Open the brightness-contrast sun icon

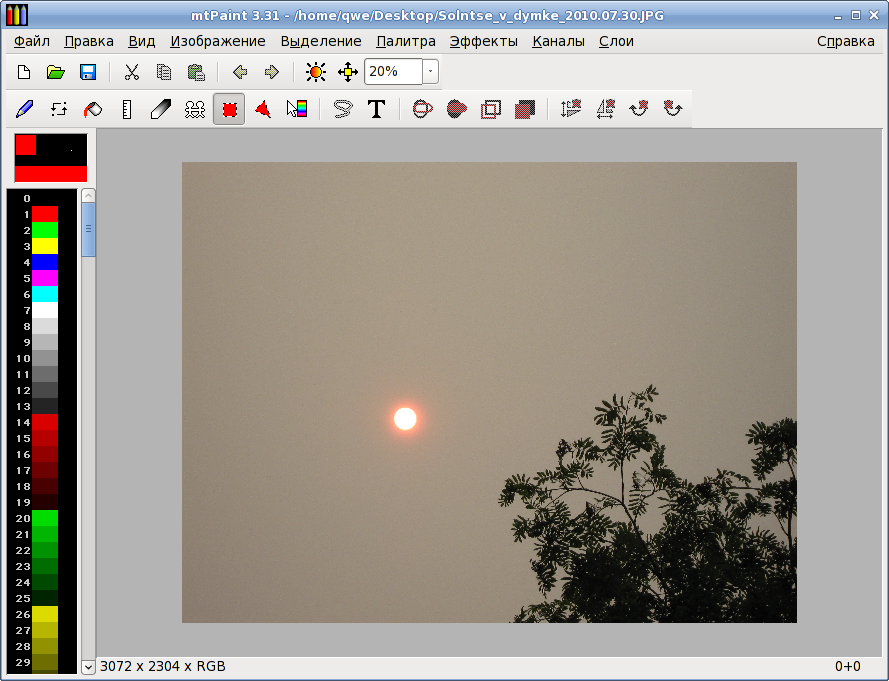316,72
